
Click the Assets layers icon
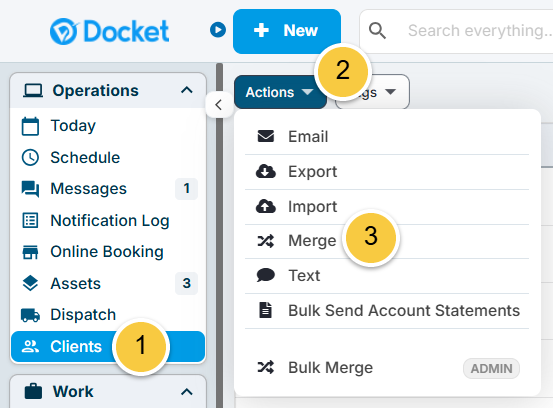(x=30, y=283)
